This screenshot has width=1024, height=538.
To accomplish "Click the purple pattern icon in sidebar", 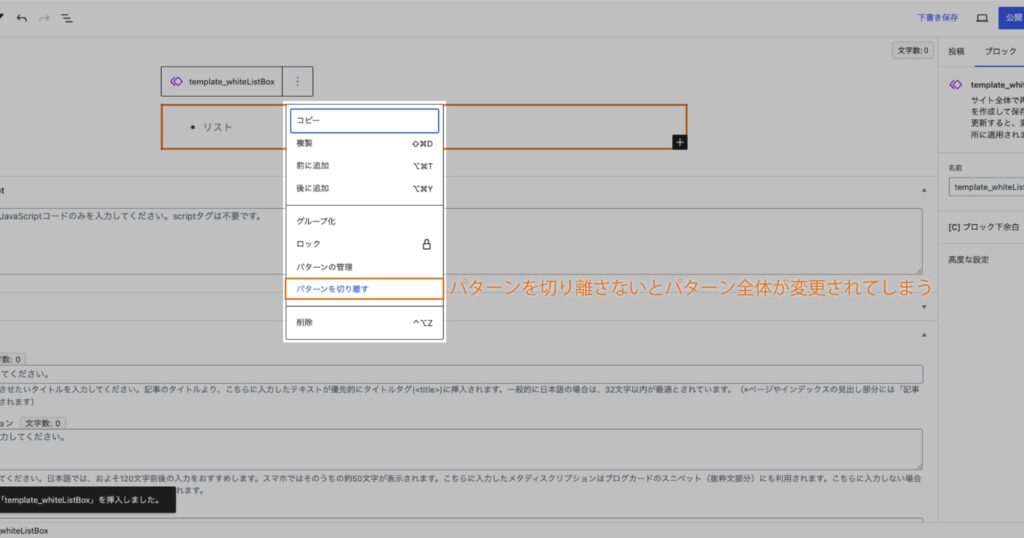I will (956, 85).
